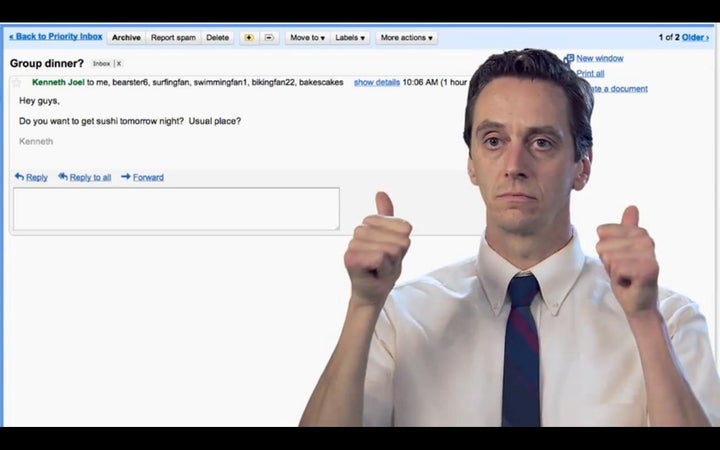
Task: Click sushi tomorrow night message line
Action: tap(130, 121)
